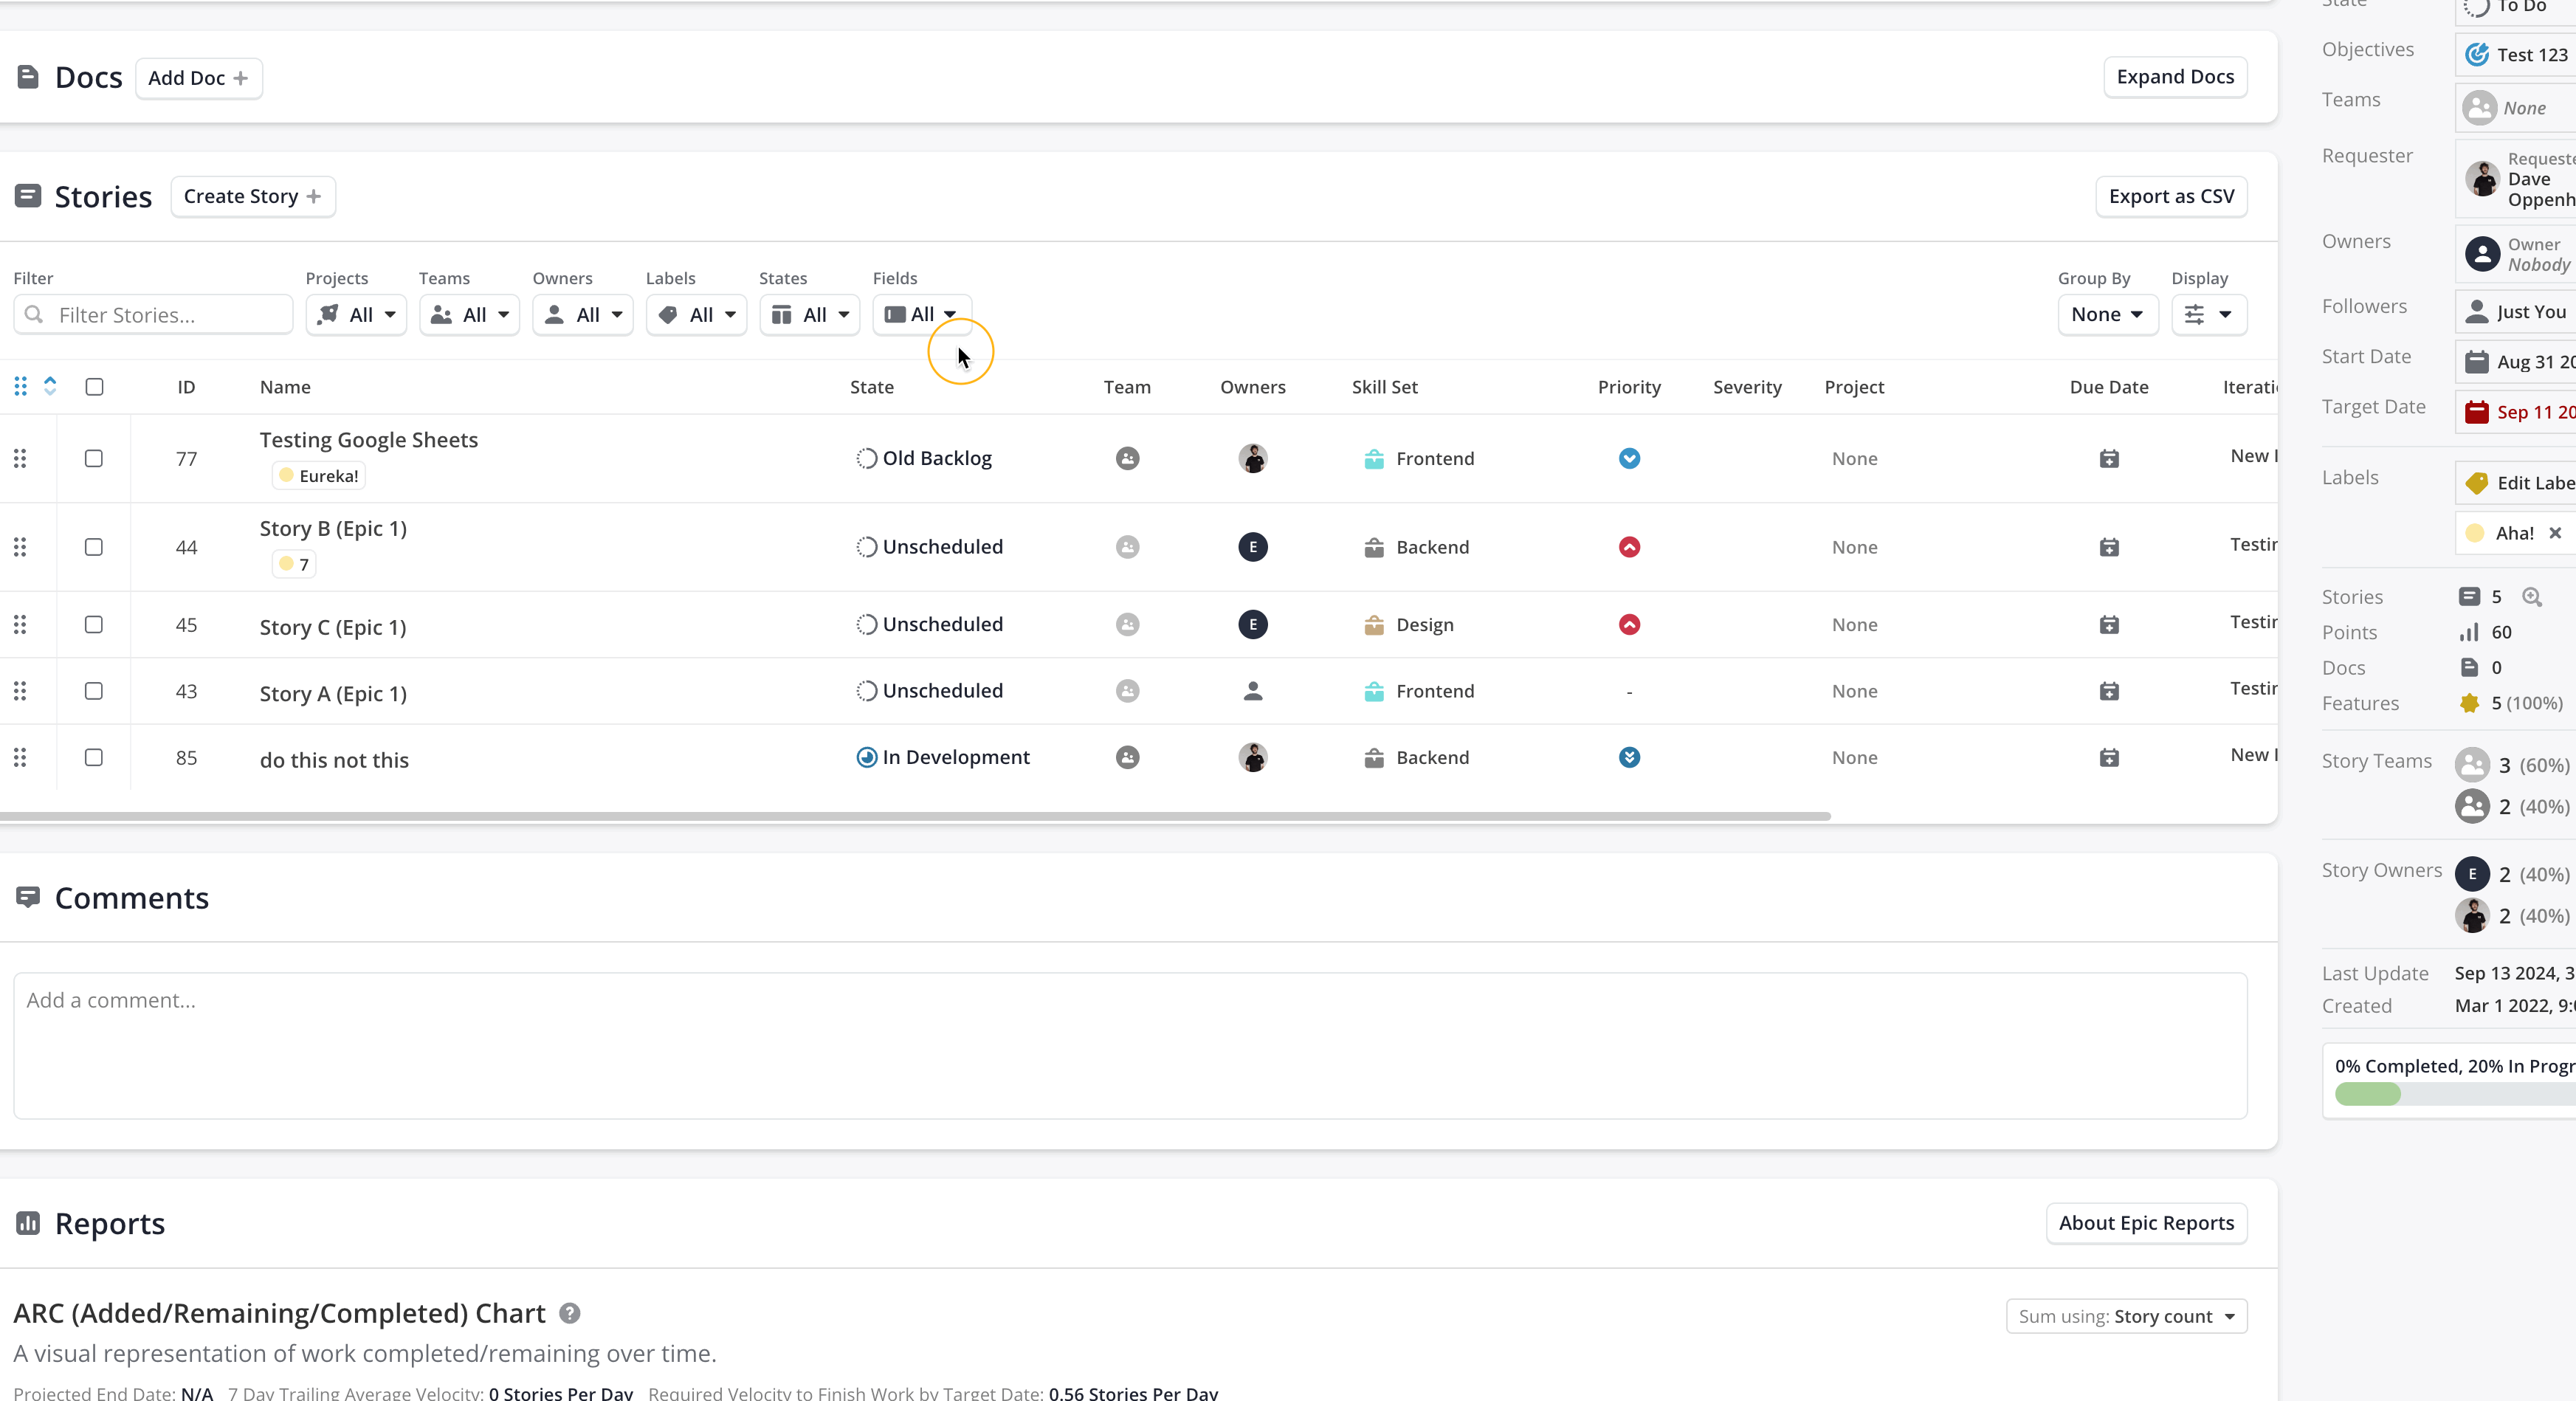Open due date calendar for Story C
This screenshot has width=2576, height=1401.
tap(2109, 624)
